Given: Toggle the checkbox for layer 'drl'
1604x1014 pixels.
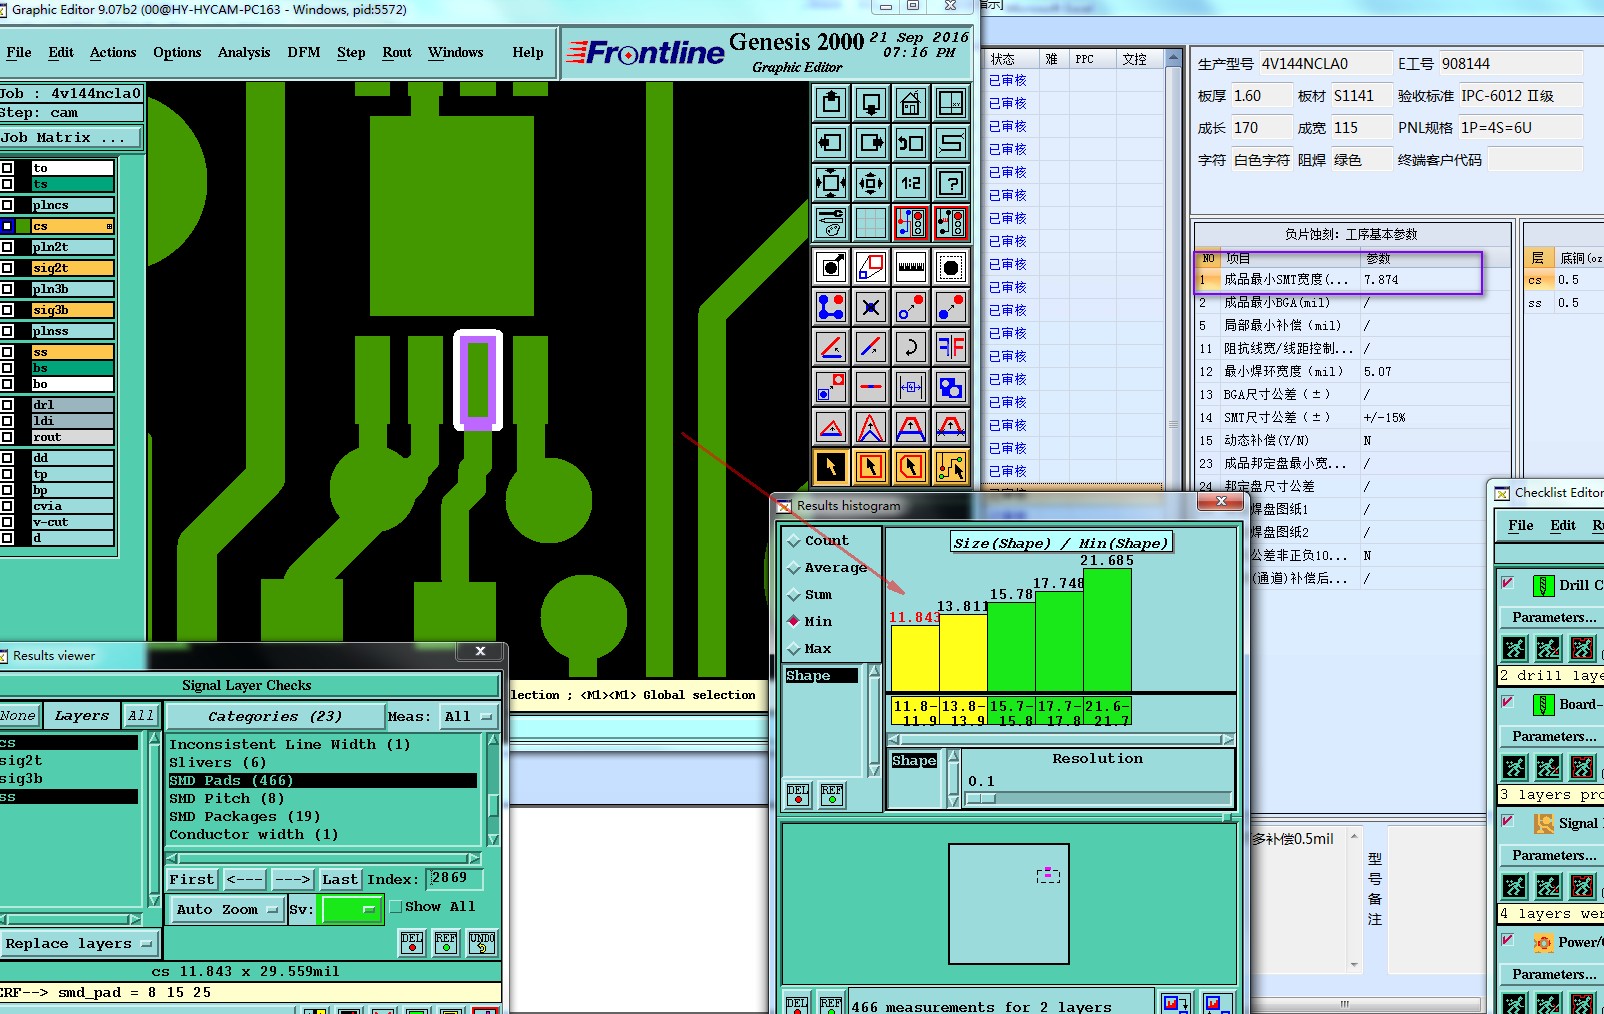Looking at the screenshot, I should click(7, 405).
